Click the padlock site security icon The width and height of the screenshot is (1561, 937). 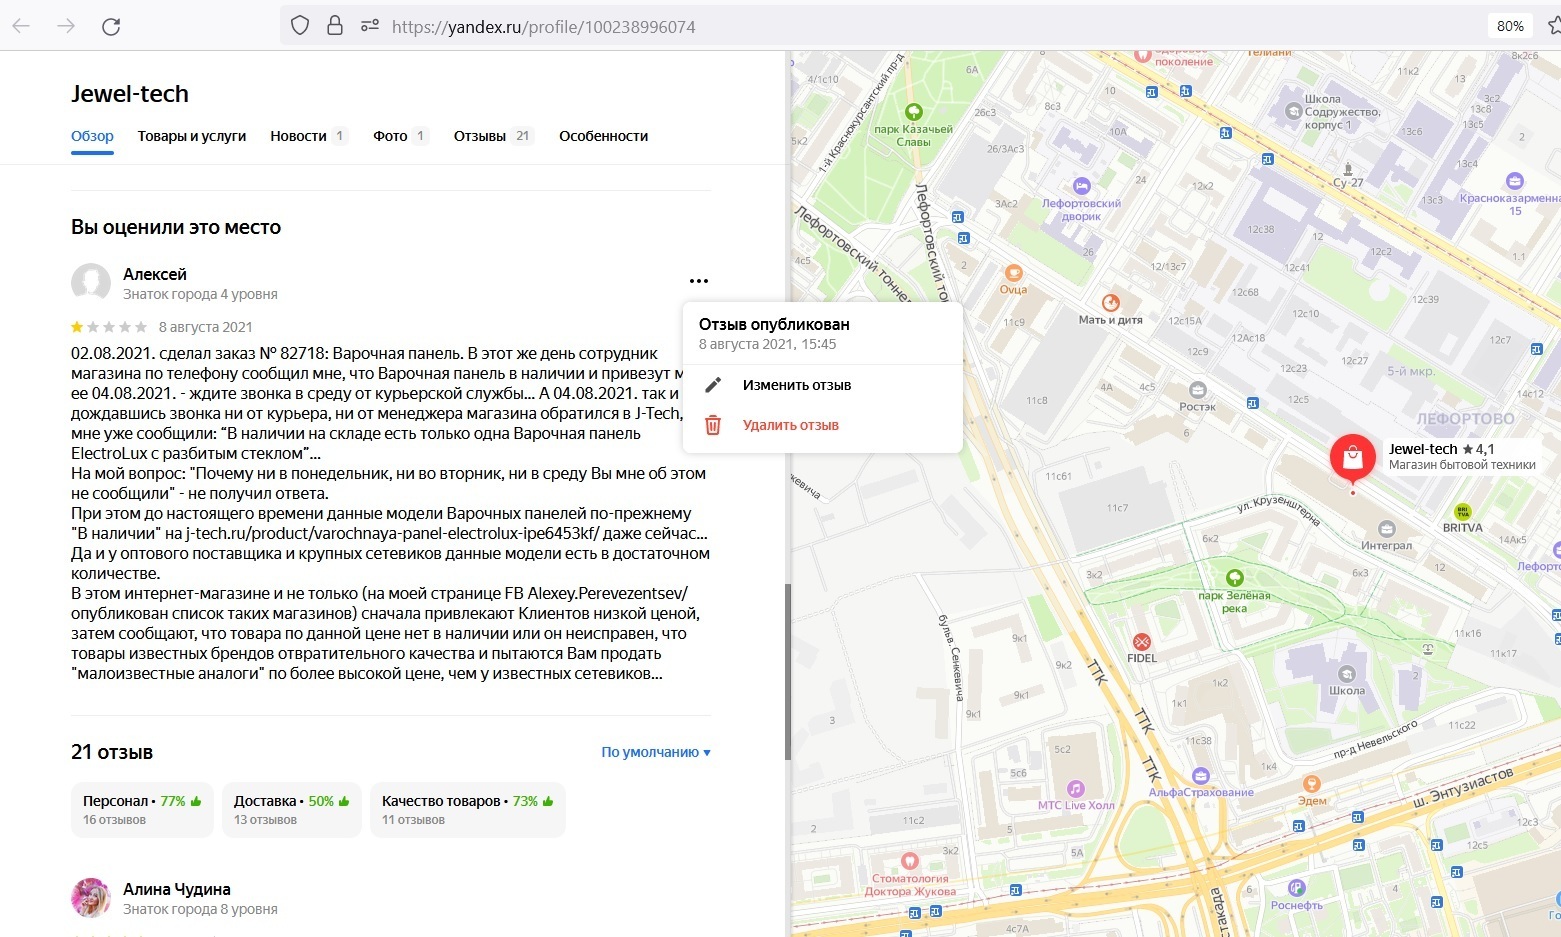click(x=335, y=26)
